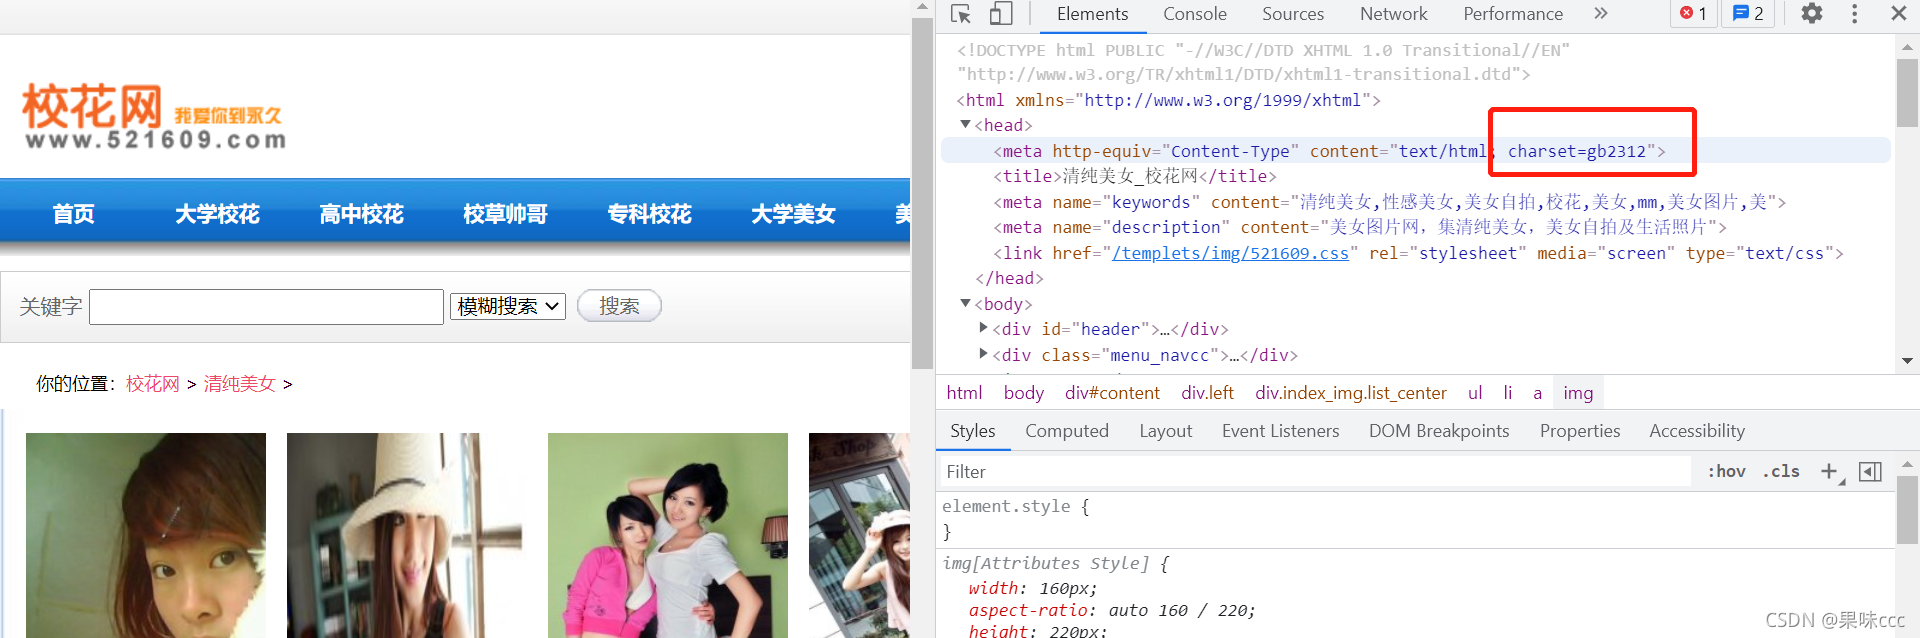Open the 大学美女 nav item
Screen dimensions: 1920x638
click(793, 214)
